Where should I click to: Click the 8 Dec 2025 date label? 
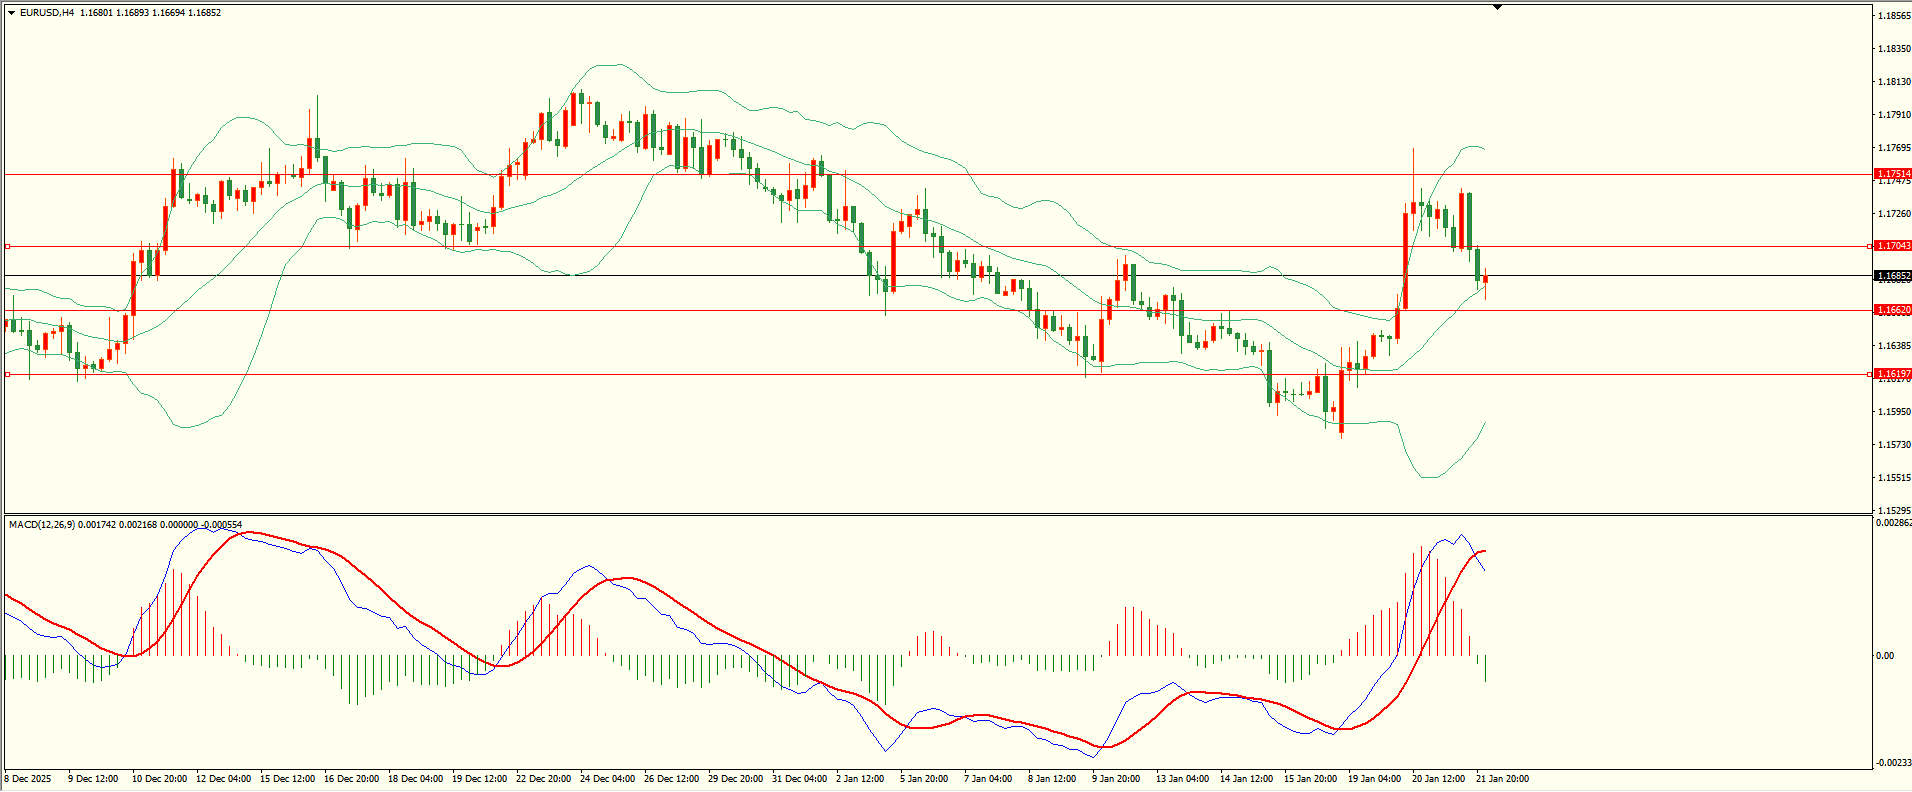point(28,779)
